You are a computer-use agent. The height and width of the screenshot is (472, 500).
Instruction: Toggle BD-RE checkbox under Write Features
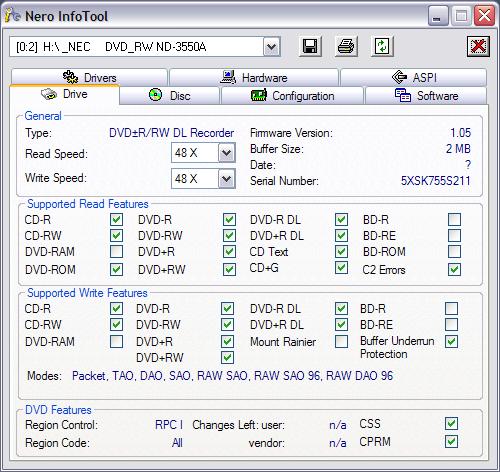tap(452, 324)
